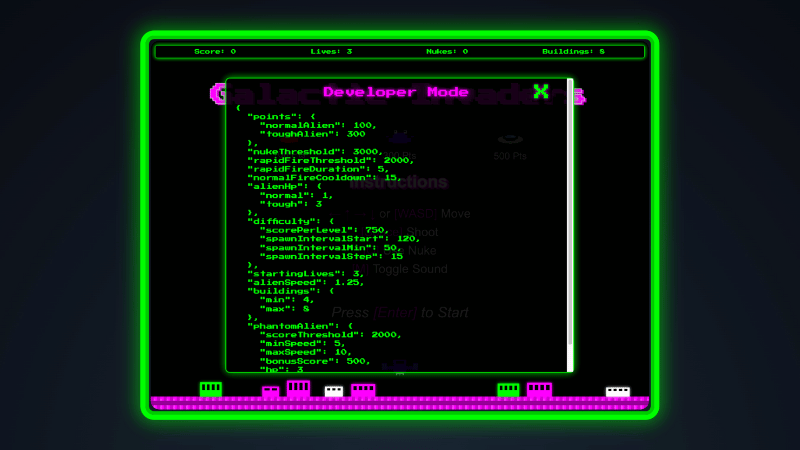Viewport: 800px width, 450px height.
Task: Click the "alienSpeed": 1.25 line
Action: pos(306,283)
